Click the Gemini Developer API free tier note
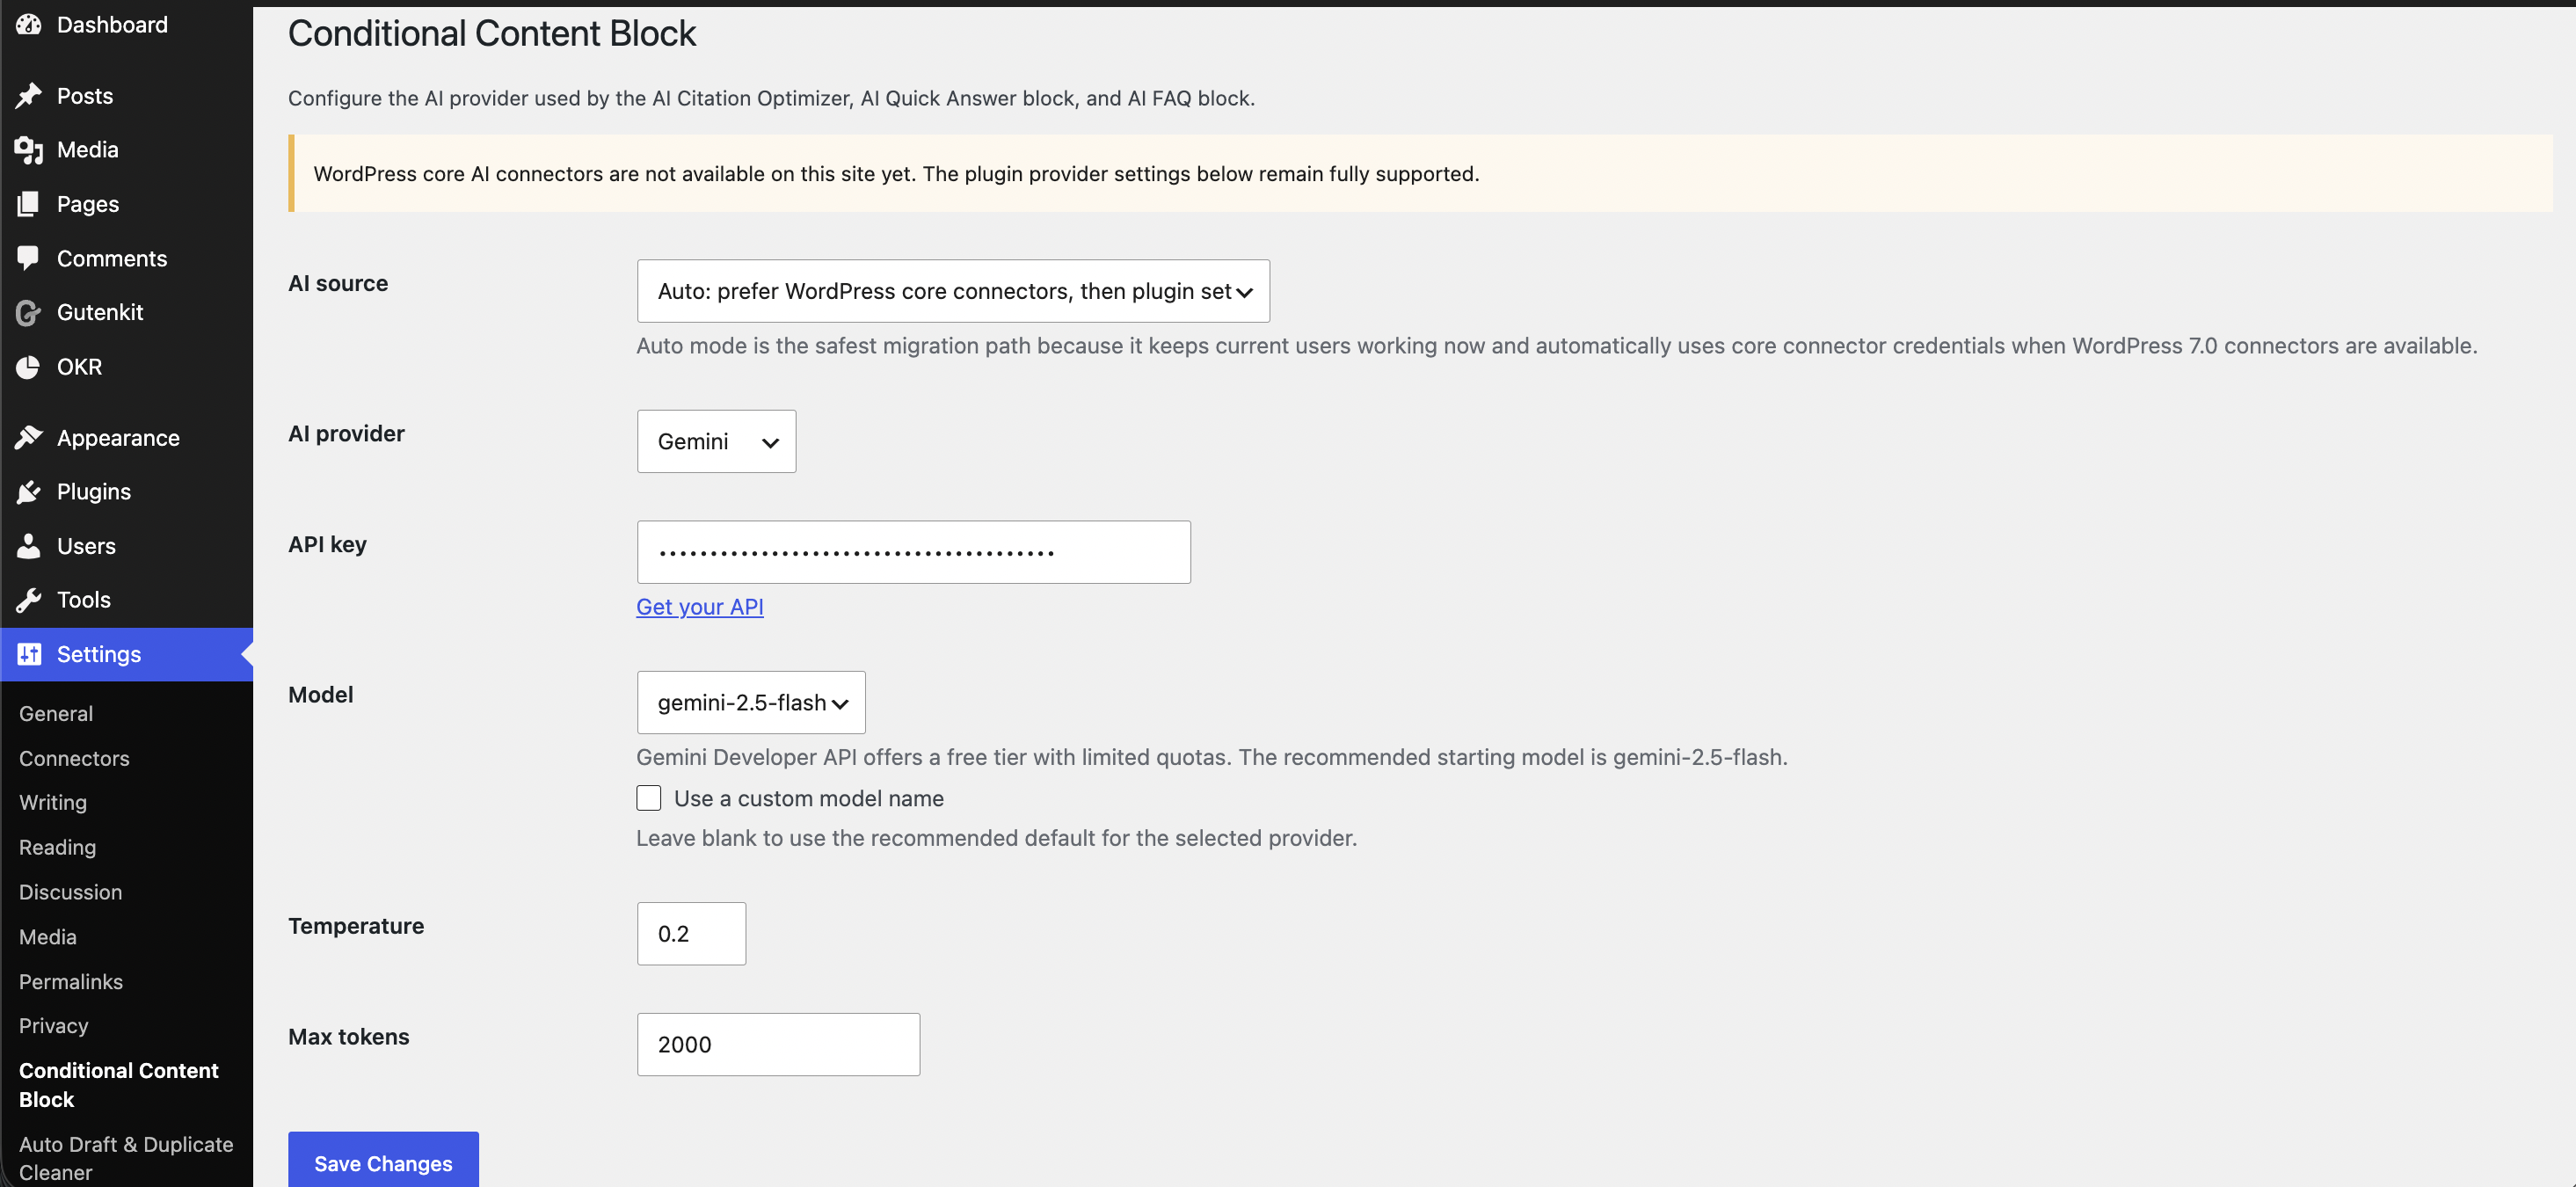 click(1212, 757)
